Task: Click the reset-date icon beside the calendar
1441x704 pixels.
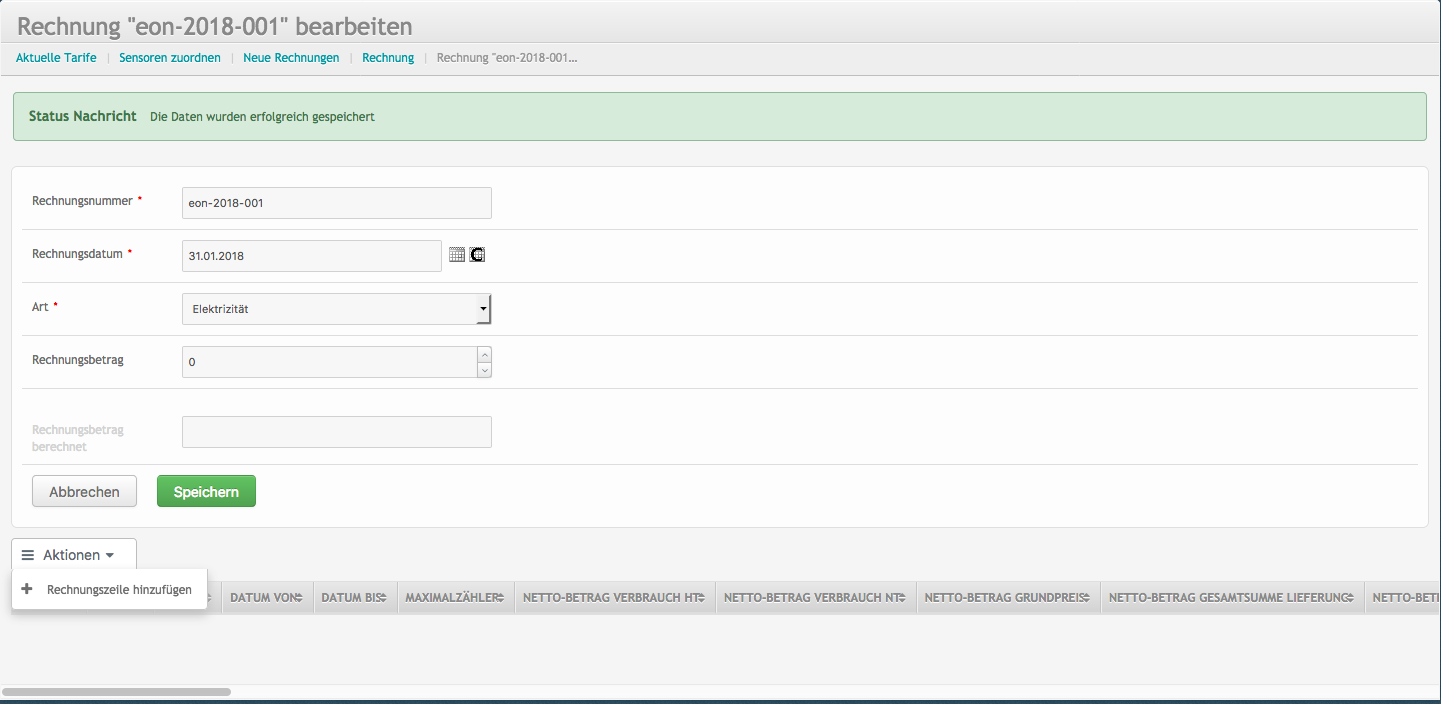Action: point(477,255)
